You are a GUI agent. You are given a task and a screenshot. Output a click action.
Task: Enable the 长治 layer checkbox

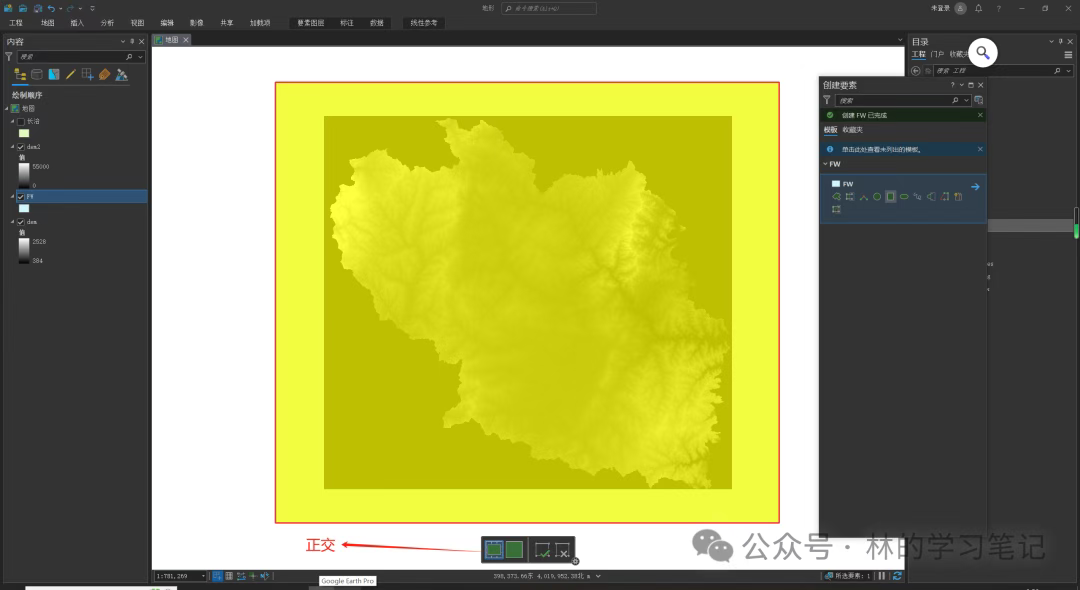(21, 121)
